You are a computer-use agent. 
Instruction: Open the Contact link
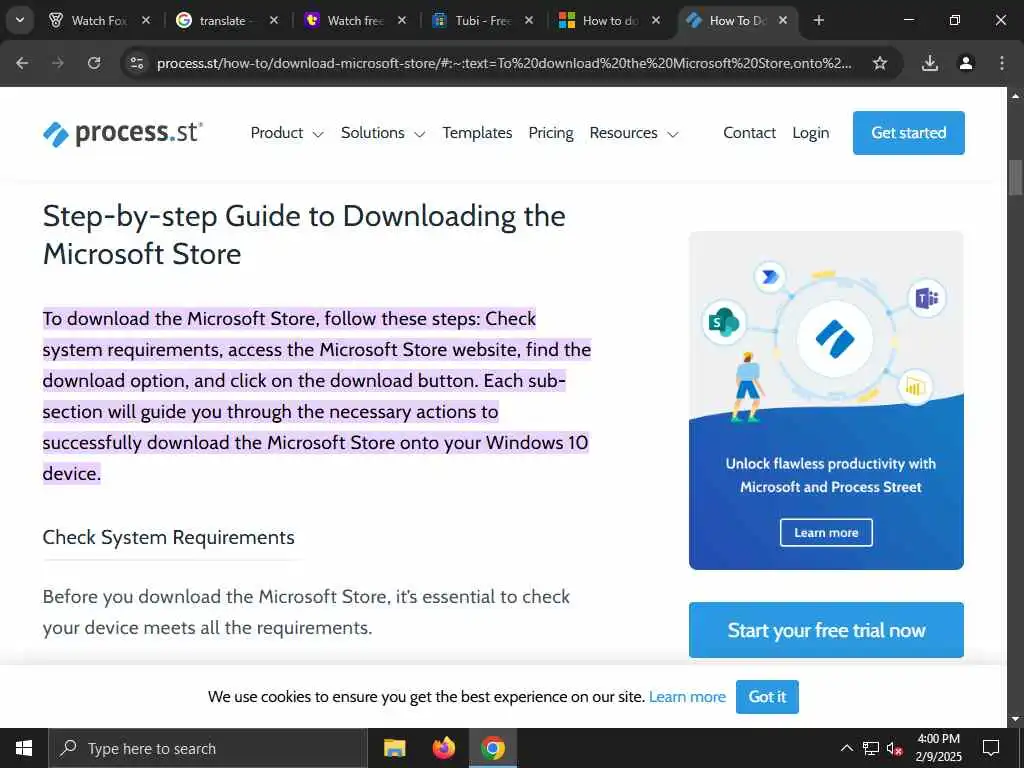(749, 133)
